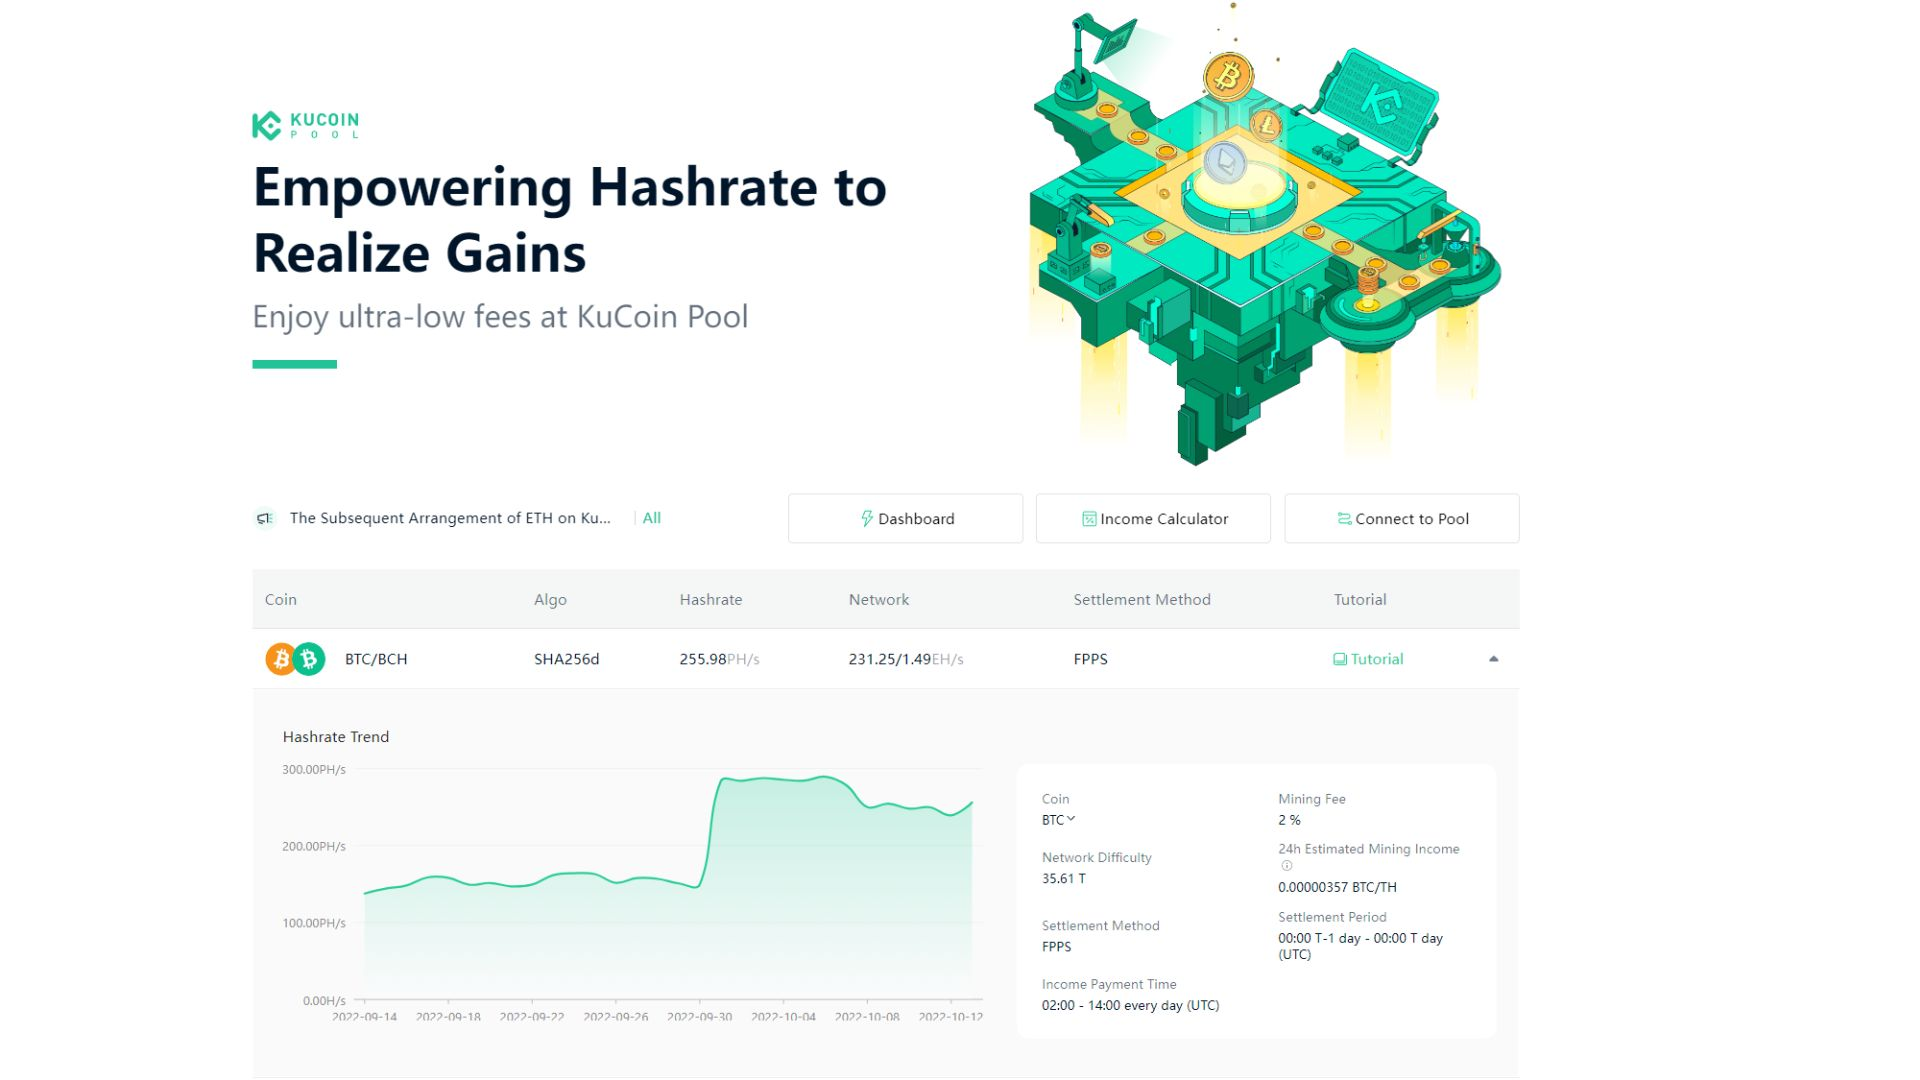Open the BTC coin dropdown in details

tap(1058, 820)
